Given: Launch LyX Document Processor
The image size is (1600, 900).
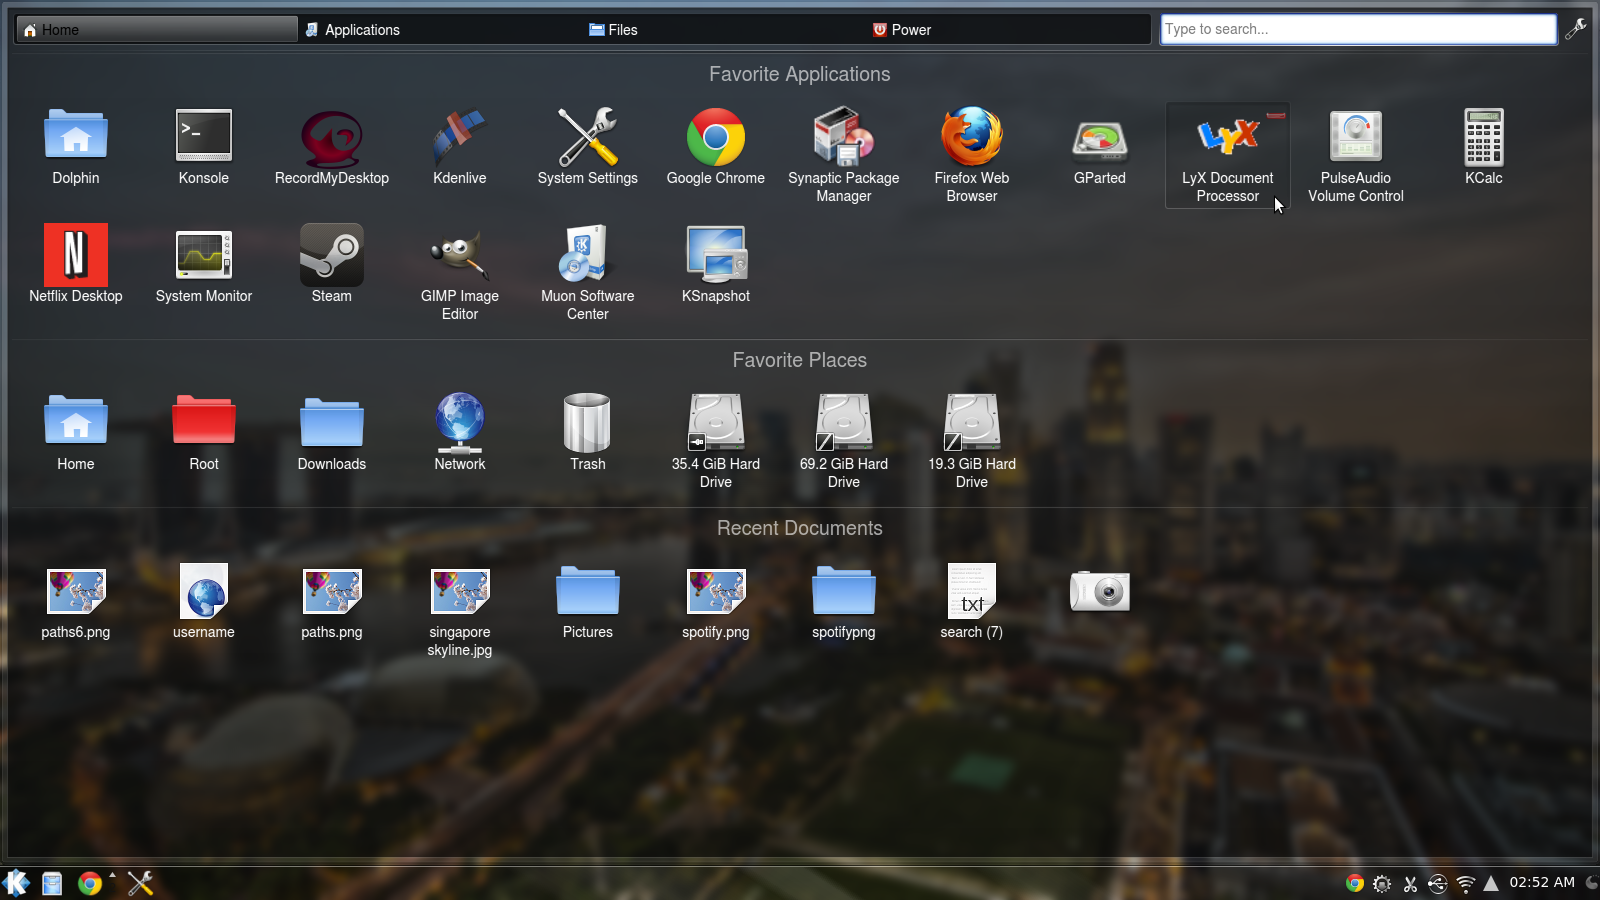Looking at the screenshot, I should [x=1228, y=155].
